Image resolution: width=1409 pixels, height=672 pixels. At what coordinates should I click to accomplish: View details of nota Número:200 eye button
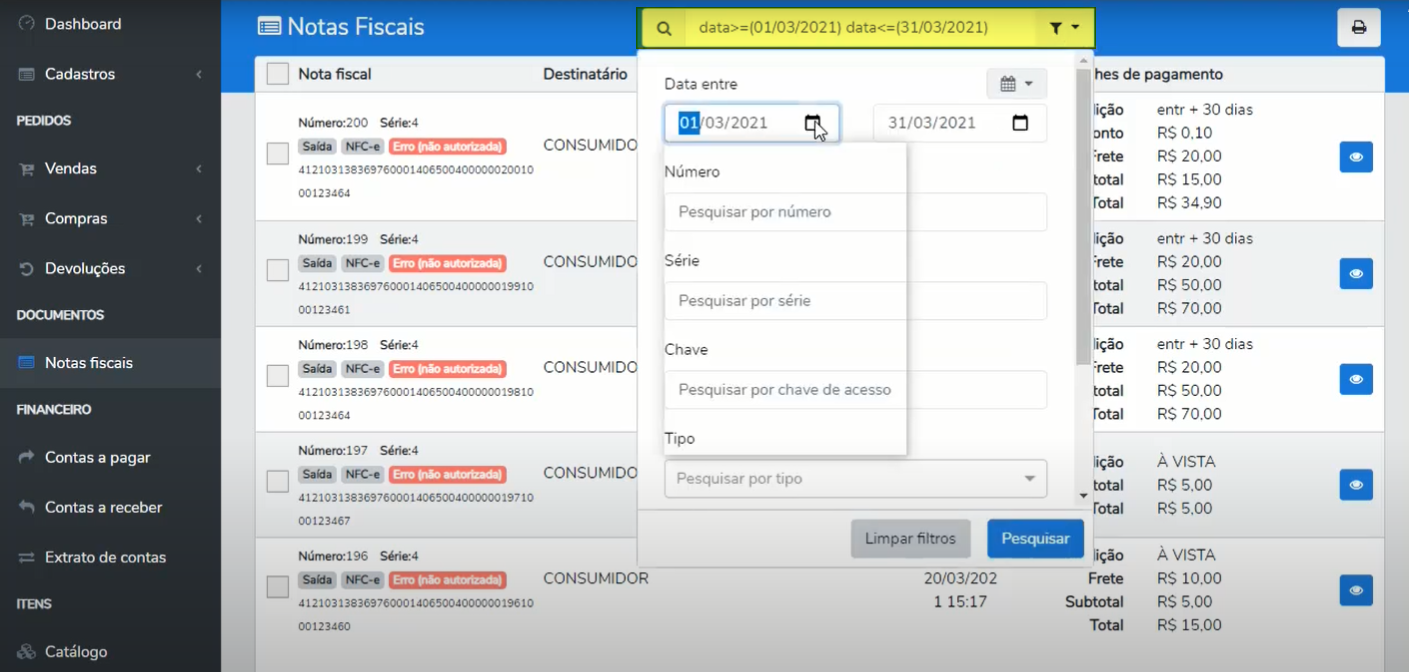1356,157
